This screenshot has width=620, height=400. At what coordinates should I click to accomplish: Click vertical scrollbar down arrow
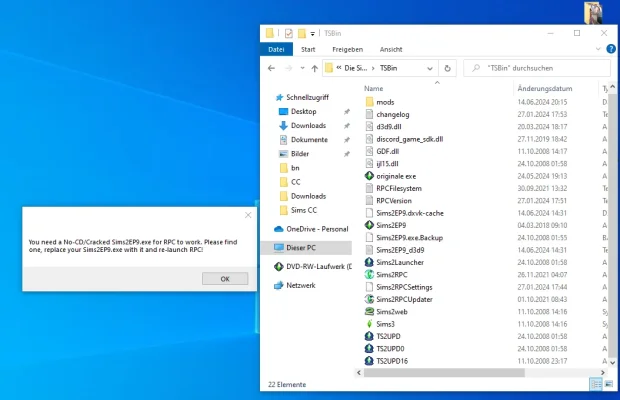click(612, 362)
